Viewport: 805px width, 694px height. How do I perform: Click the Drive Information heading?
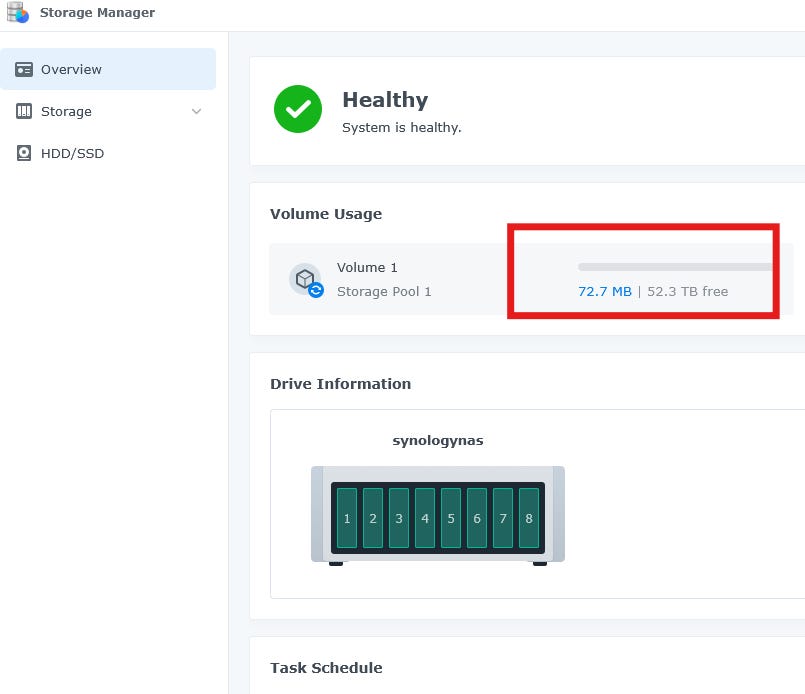tap(340, 384)
